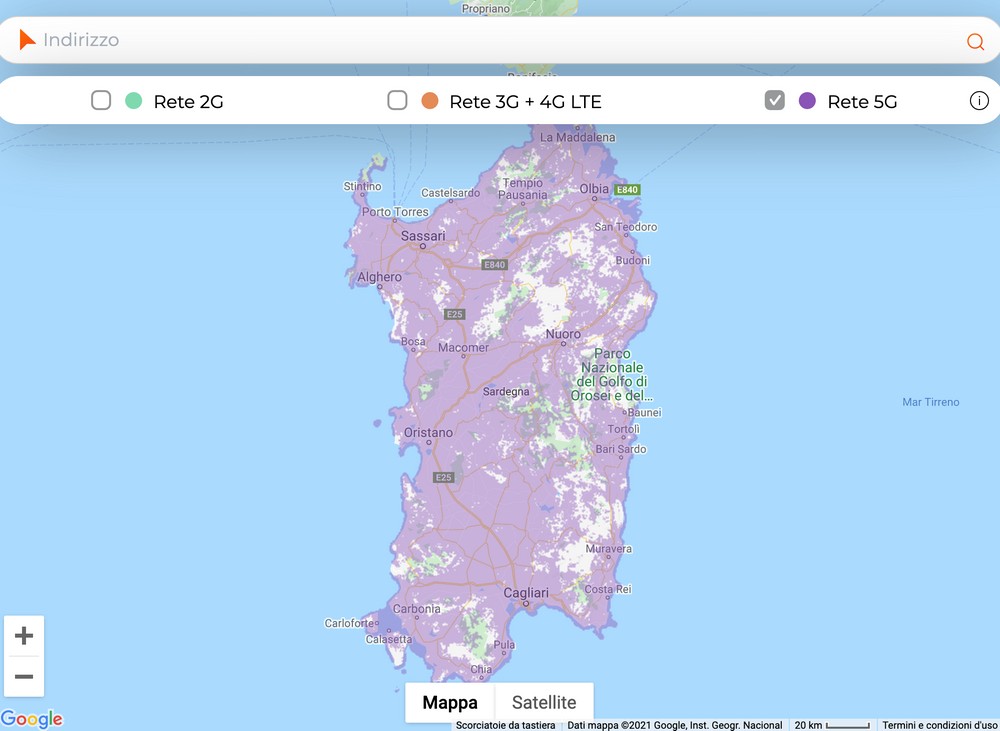Open the coverage info icon
The width and height of the screenshot is (1000, 731).
[979, 101]
